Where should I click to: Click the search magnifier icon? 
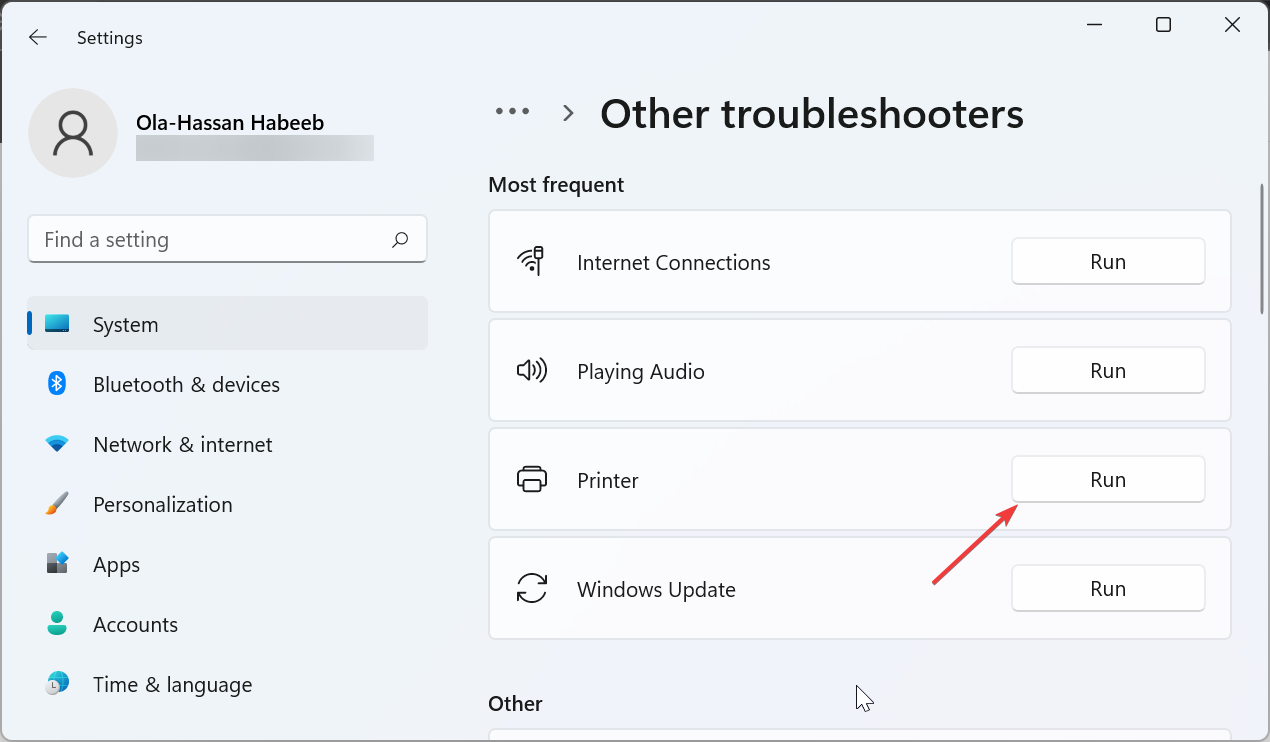click(400, 239)
